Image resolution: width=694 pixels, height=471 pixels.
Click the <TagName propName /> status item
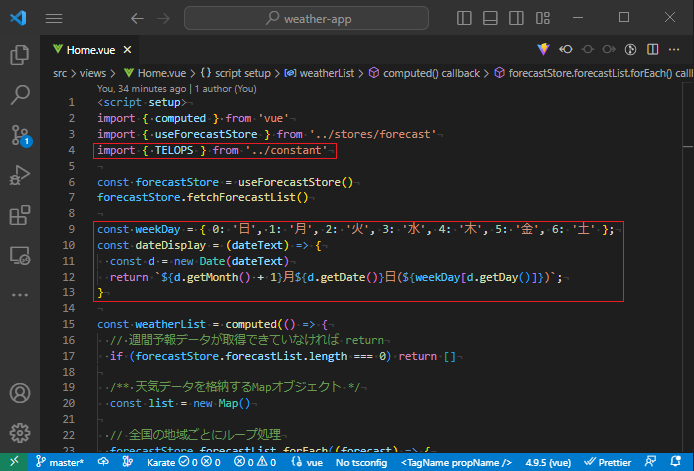click(x=456, y=463)
